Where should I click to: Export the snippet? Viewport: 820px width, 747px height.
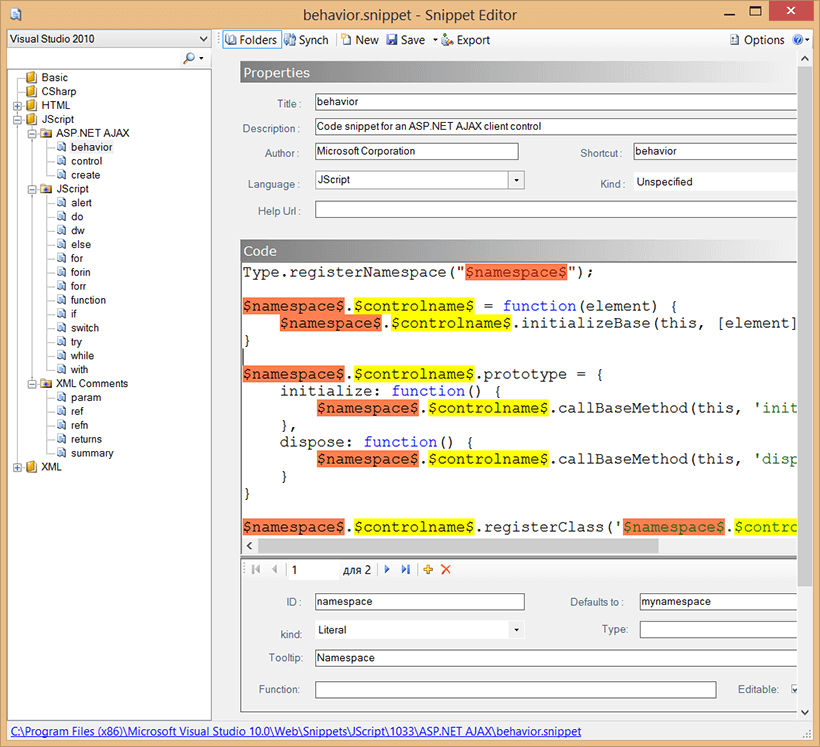pos(466,40)
